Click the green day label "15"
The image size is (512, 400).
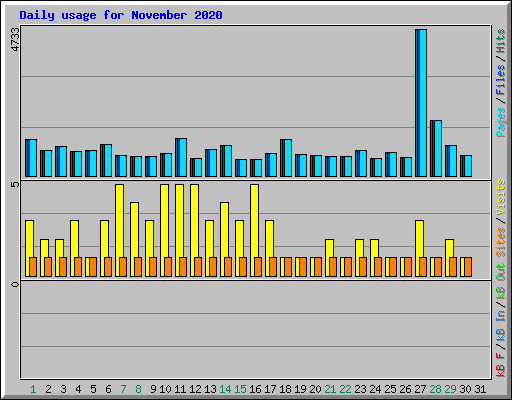[240, 389]
